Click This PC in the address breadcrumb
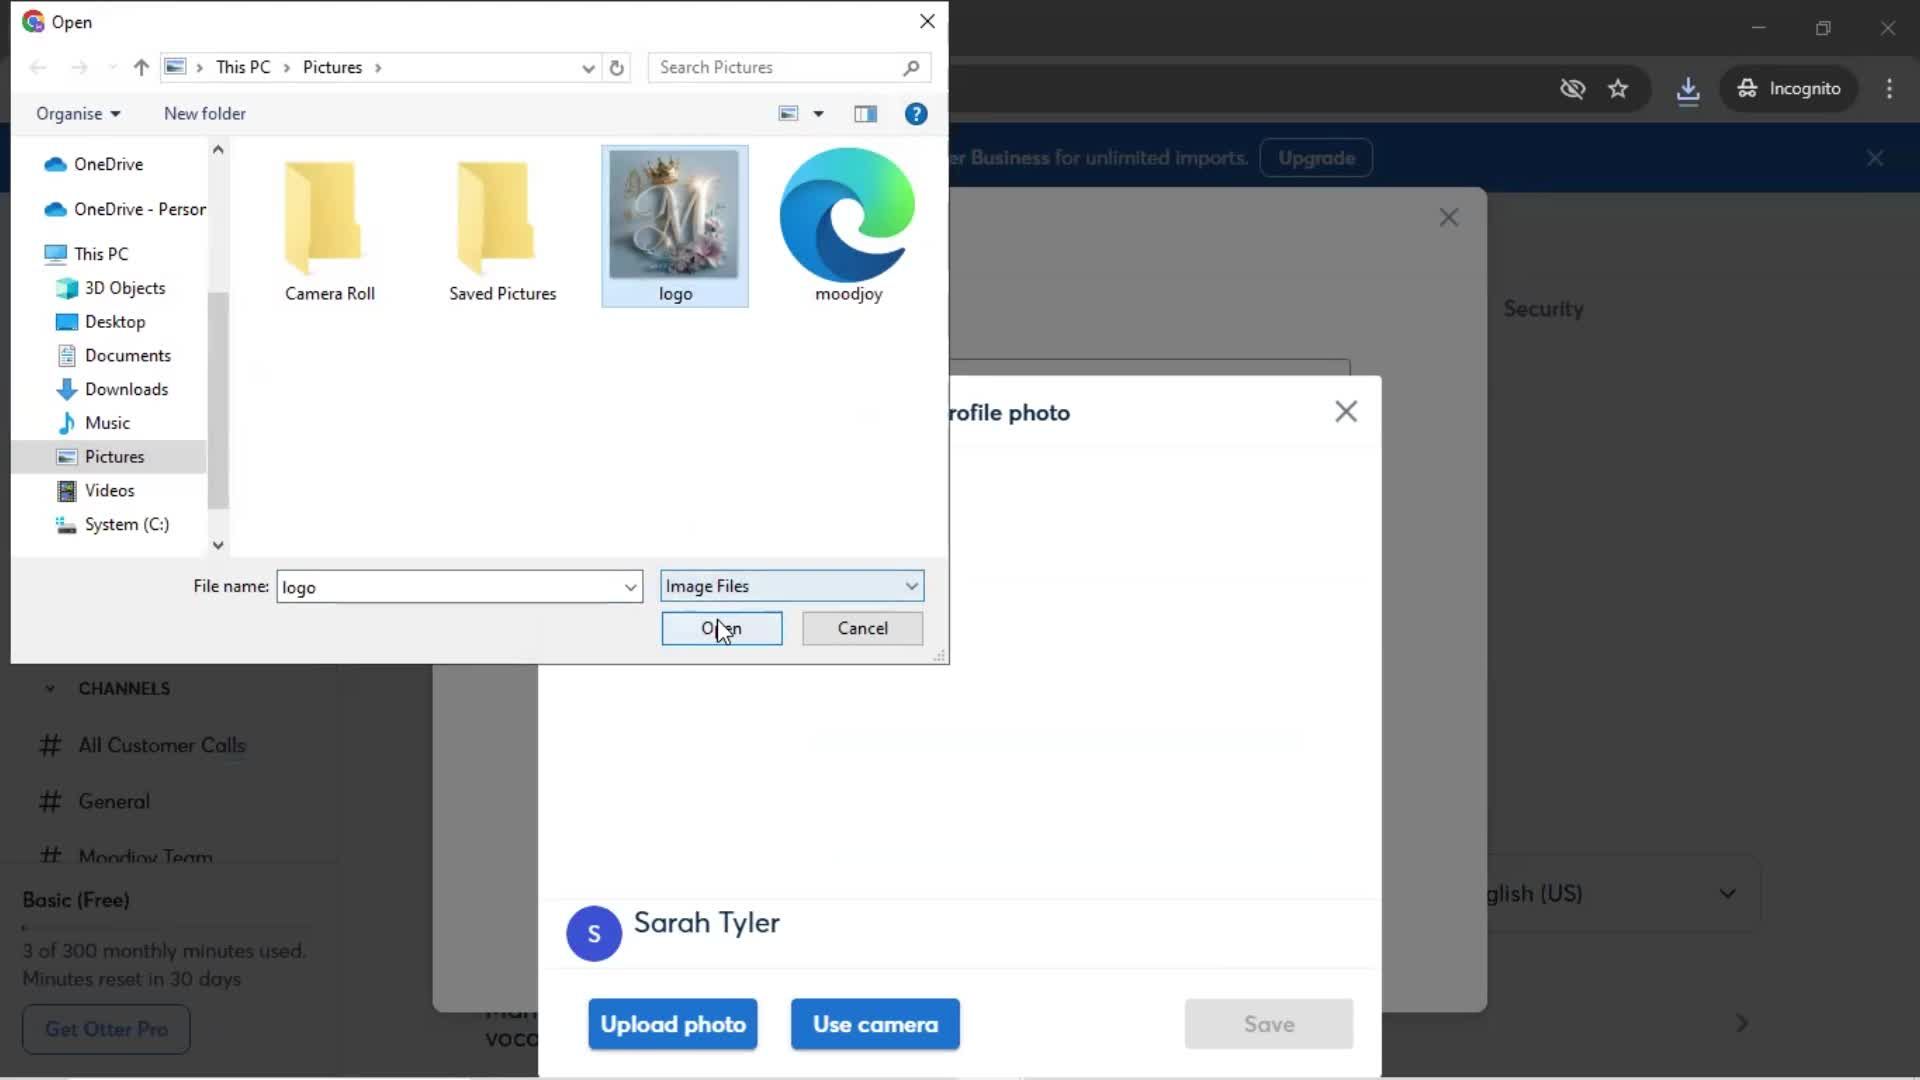Image resolution: width=1920 pixels, height=1080 pixels. coord(243,67)
